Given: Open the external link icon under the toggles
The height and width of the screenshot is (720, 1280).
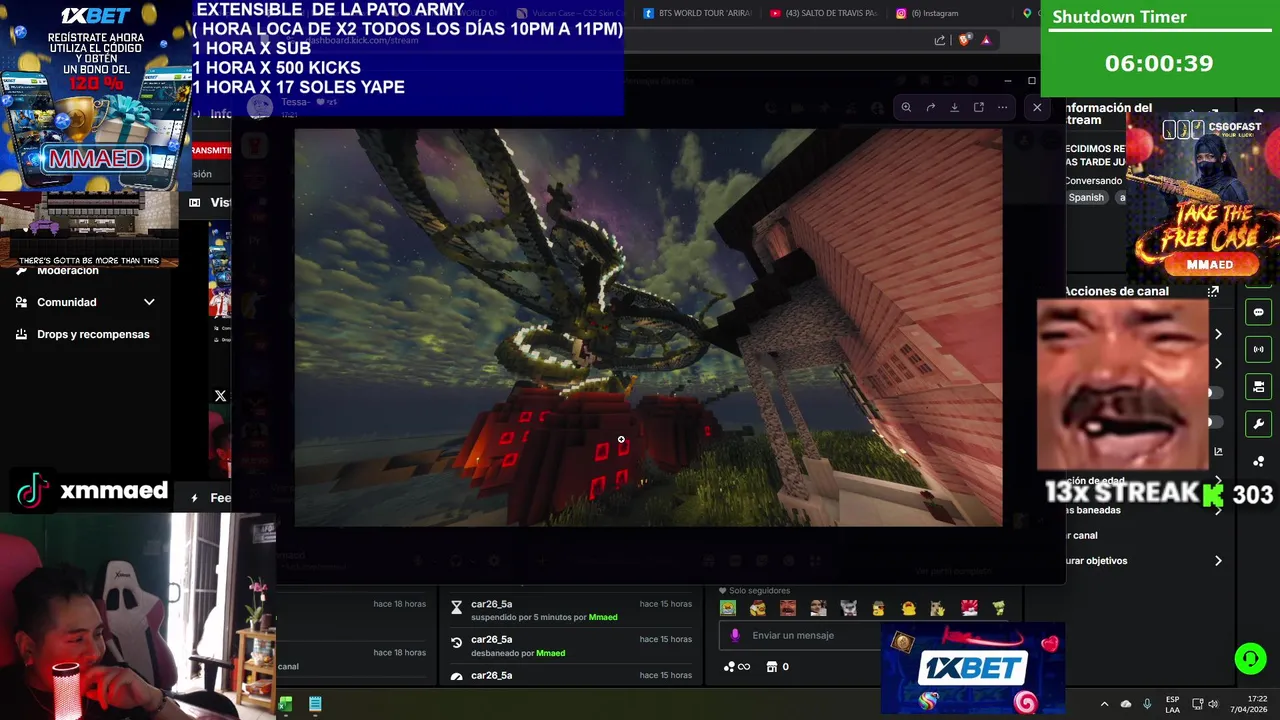Looking at the screenshot, I should point(1218,452).
